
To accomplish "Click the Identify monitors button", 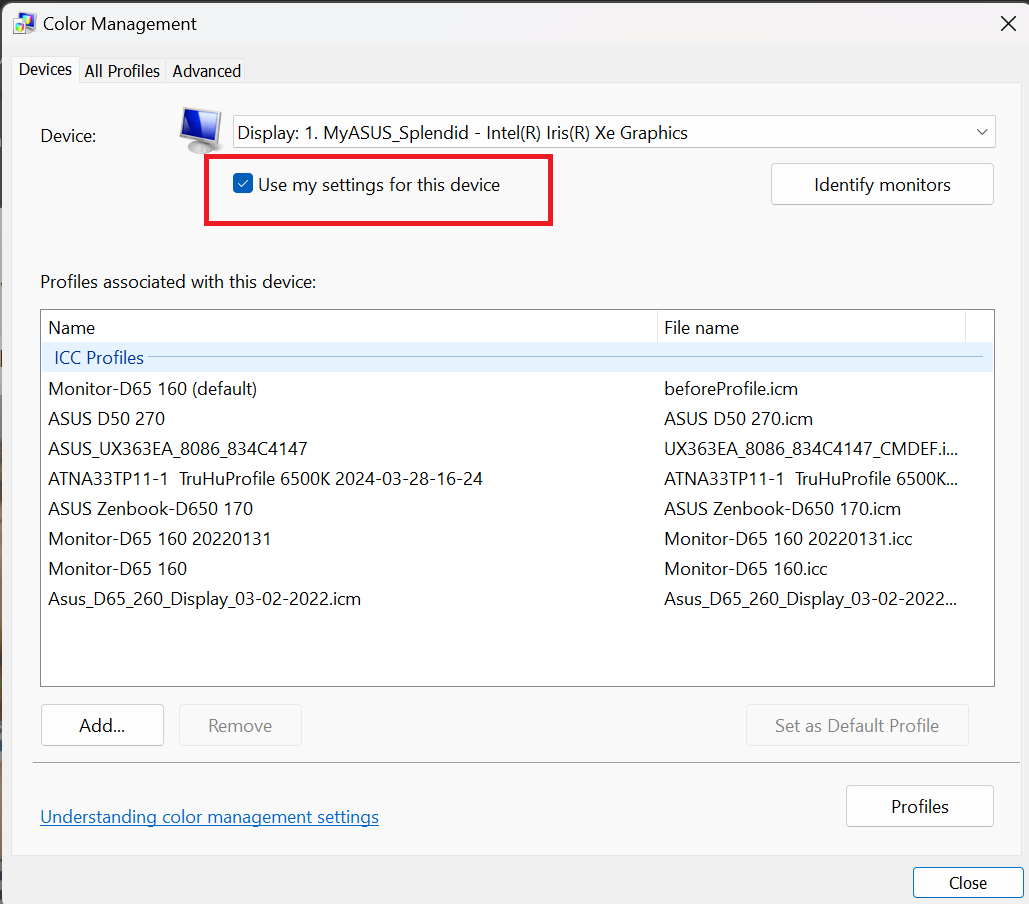I will pyautogui.click(x=881, y=184).
